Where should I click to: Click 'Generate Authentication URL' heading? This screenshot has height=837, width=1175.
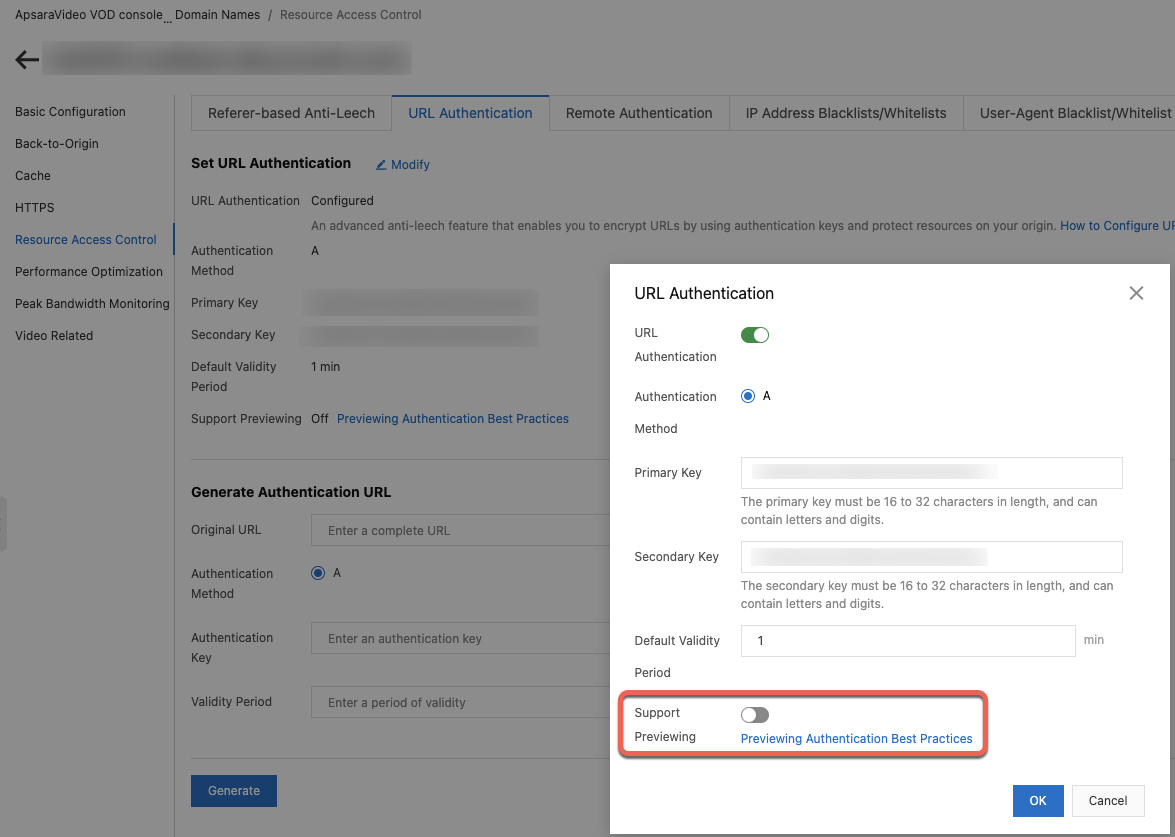[x=291, y=492]
